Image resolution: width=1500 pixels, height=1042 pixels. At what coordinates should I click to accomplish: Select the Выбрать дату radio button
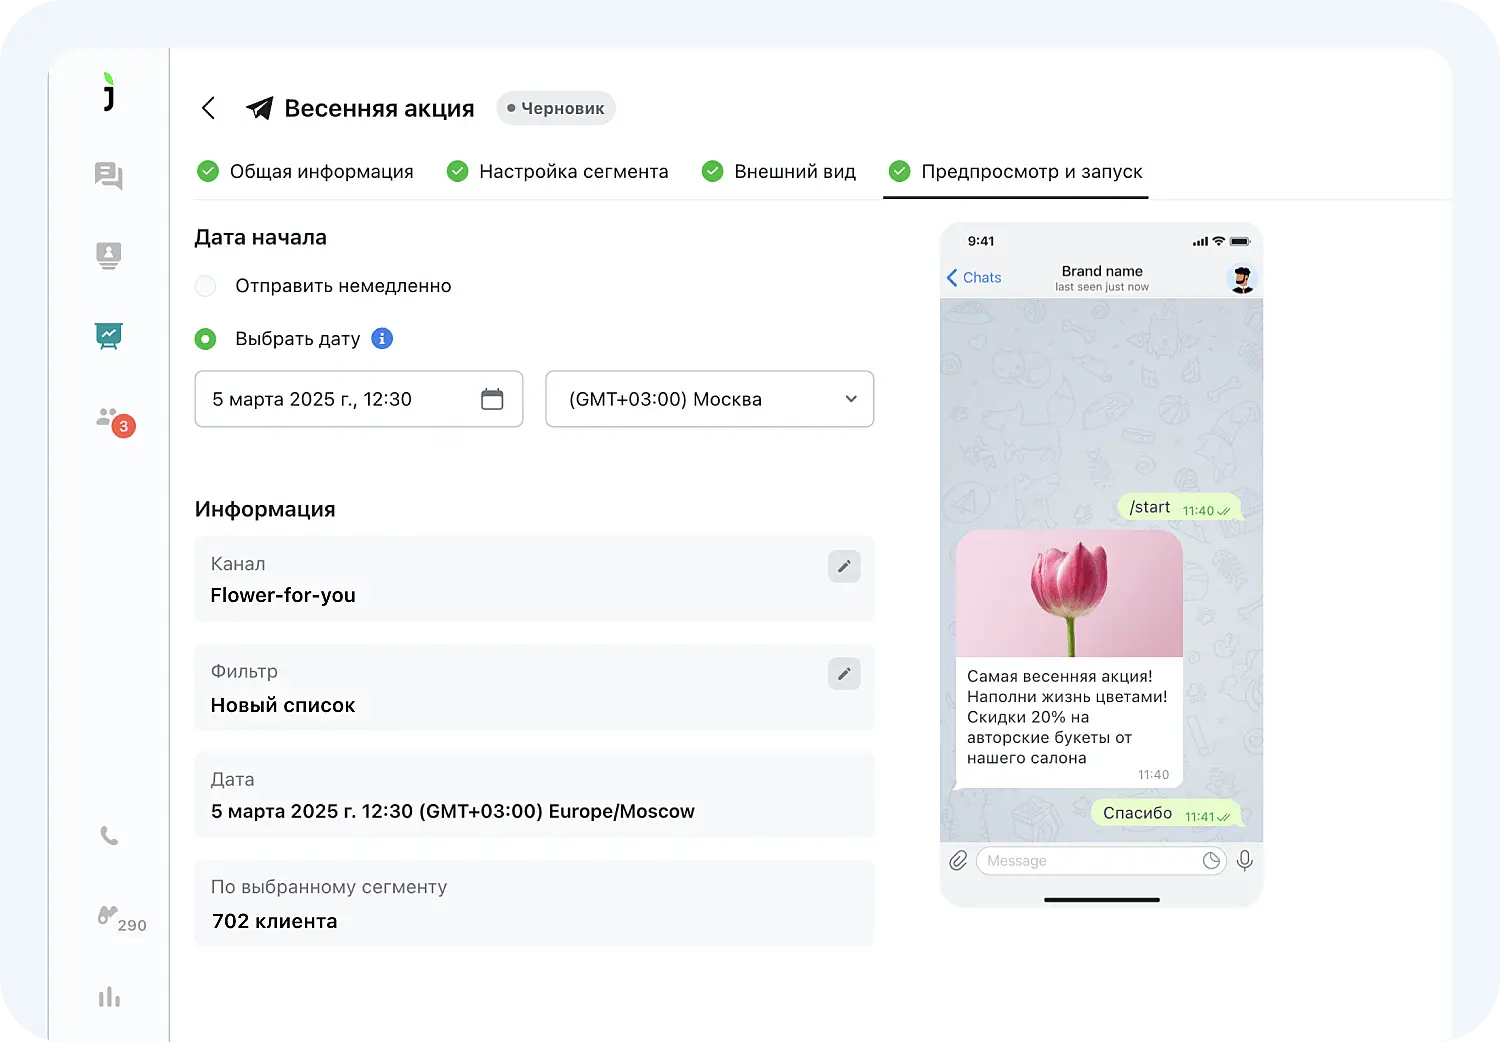tap(205, 338)
